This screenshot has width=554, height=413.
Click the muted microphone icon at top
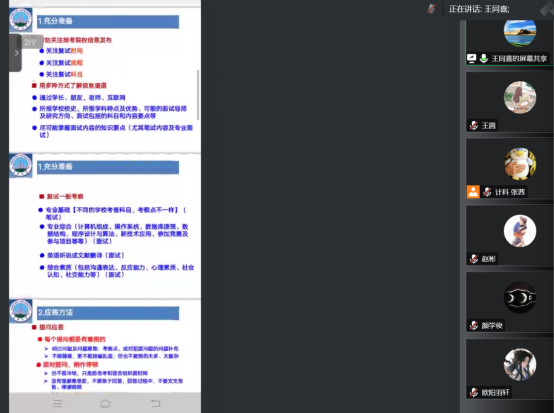click(431, 9)
